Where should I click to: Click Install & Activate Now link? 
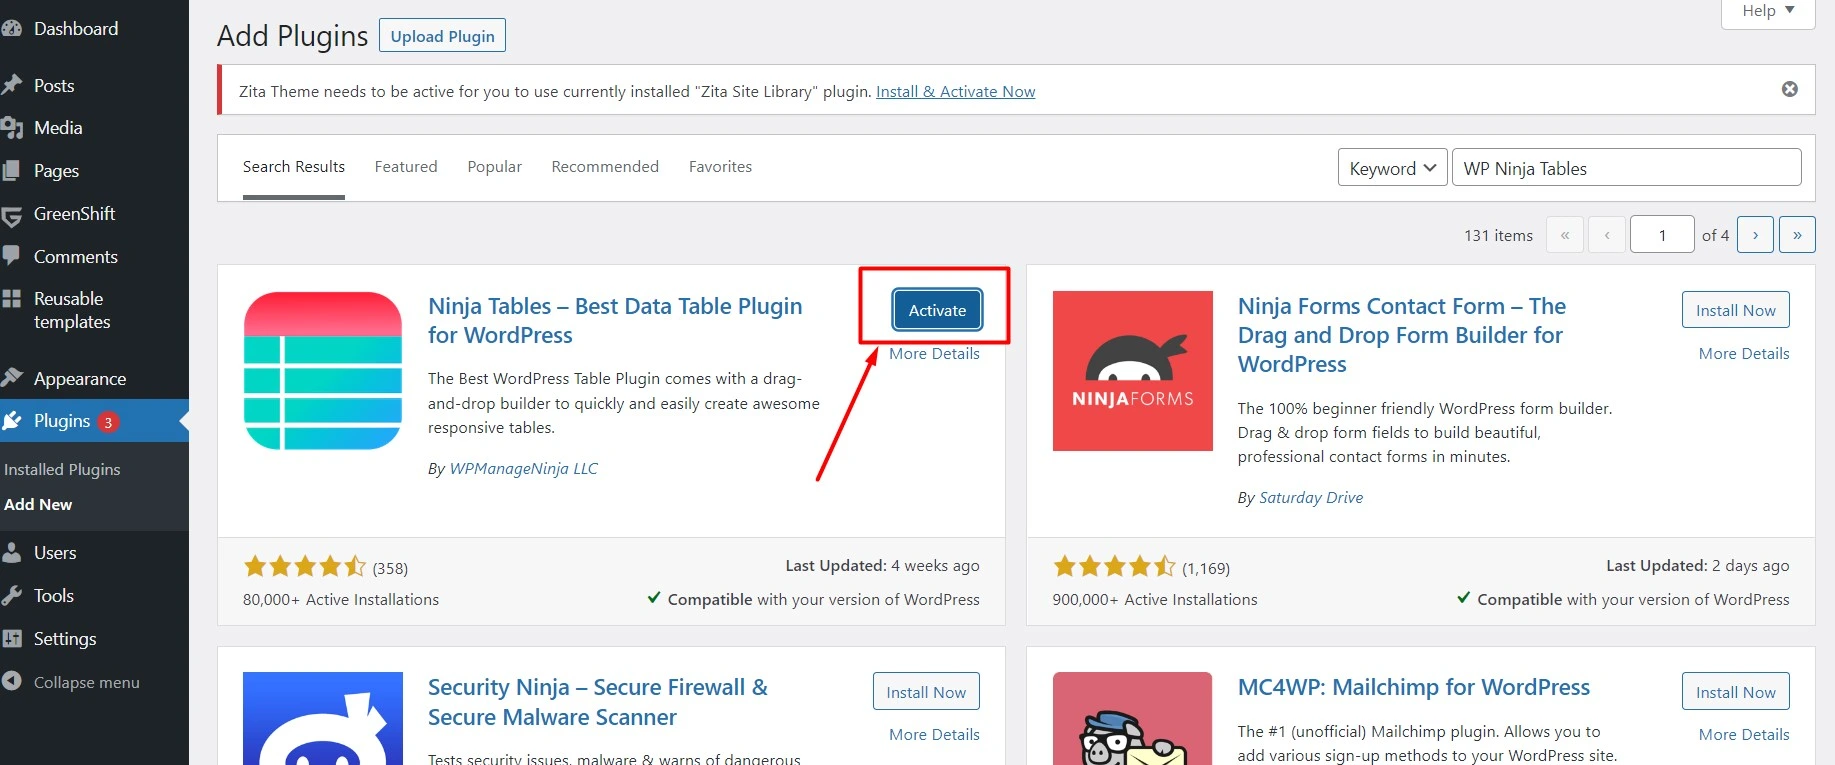955,91
